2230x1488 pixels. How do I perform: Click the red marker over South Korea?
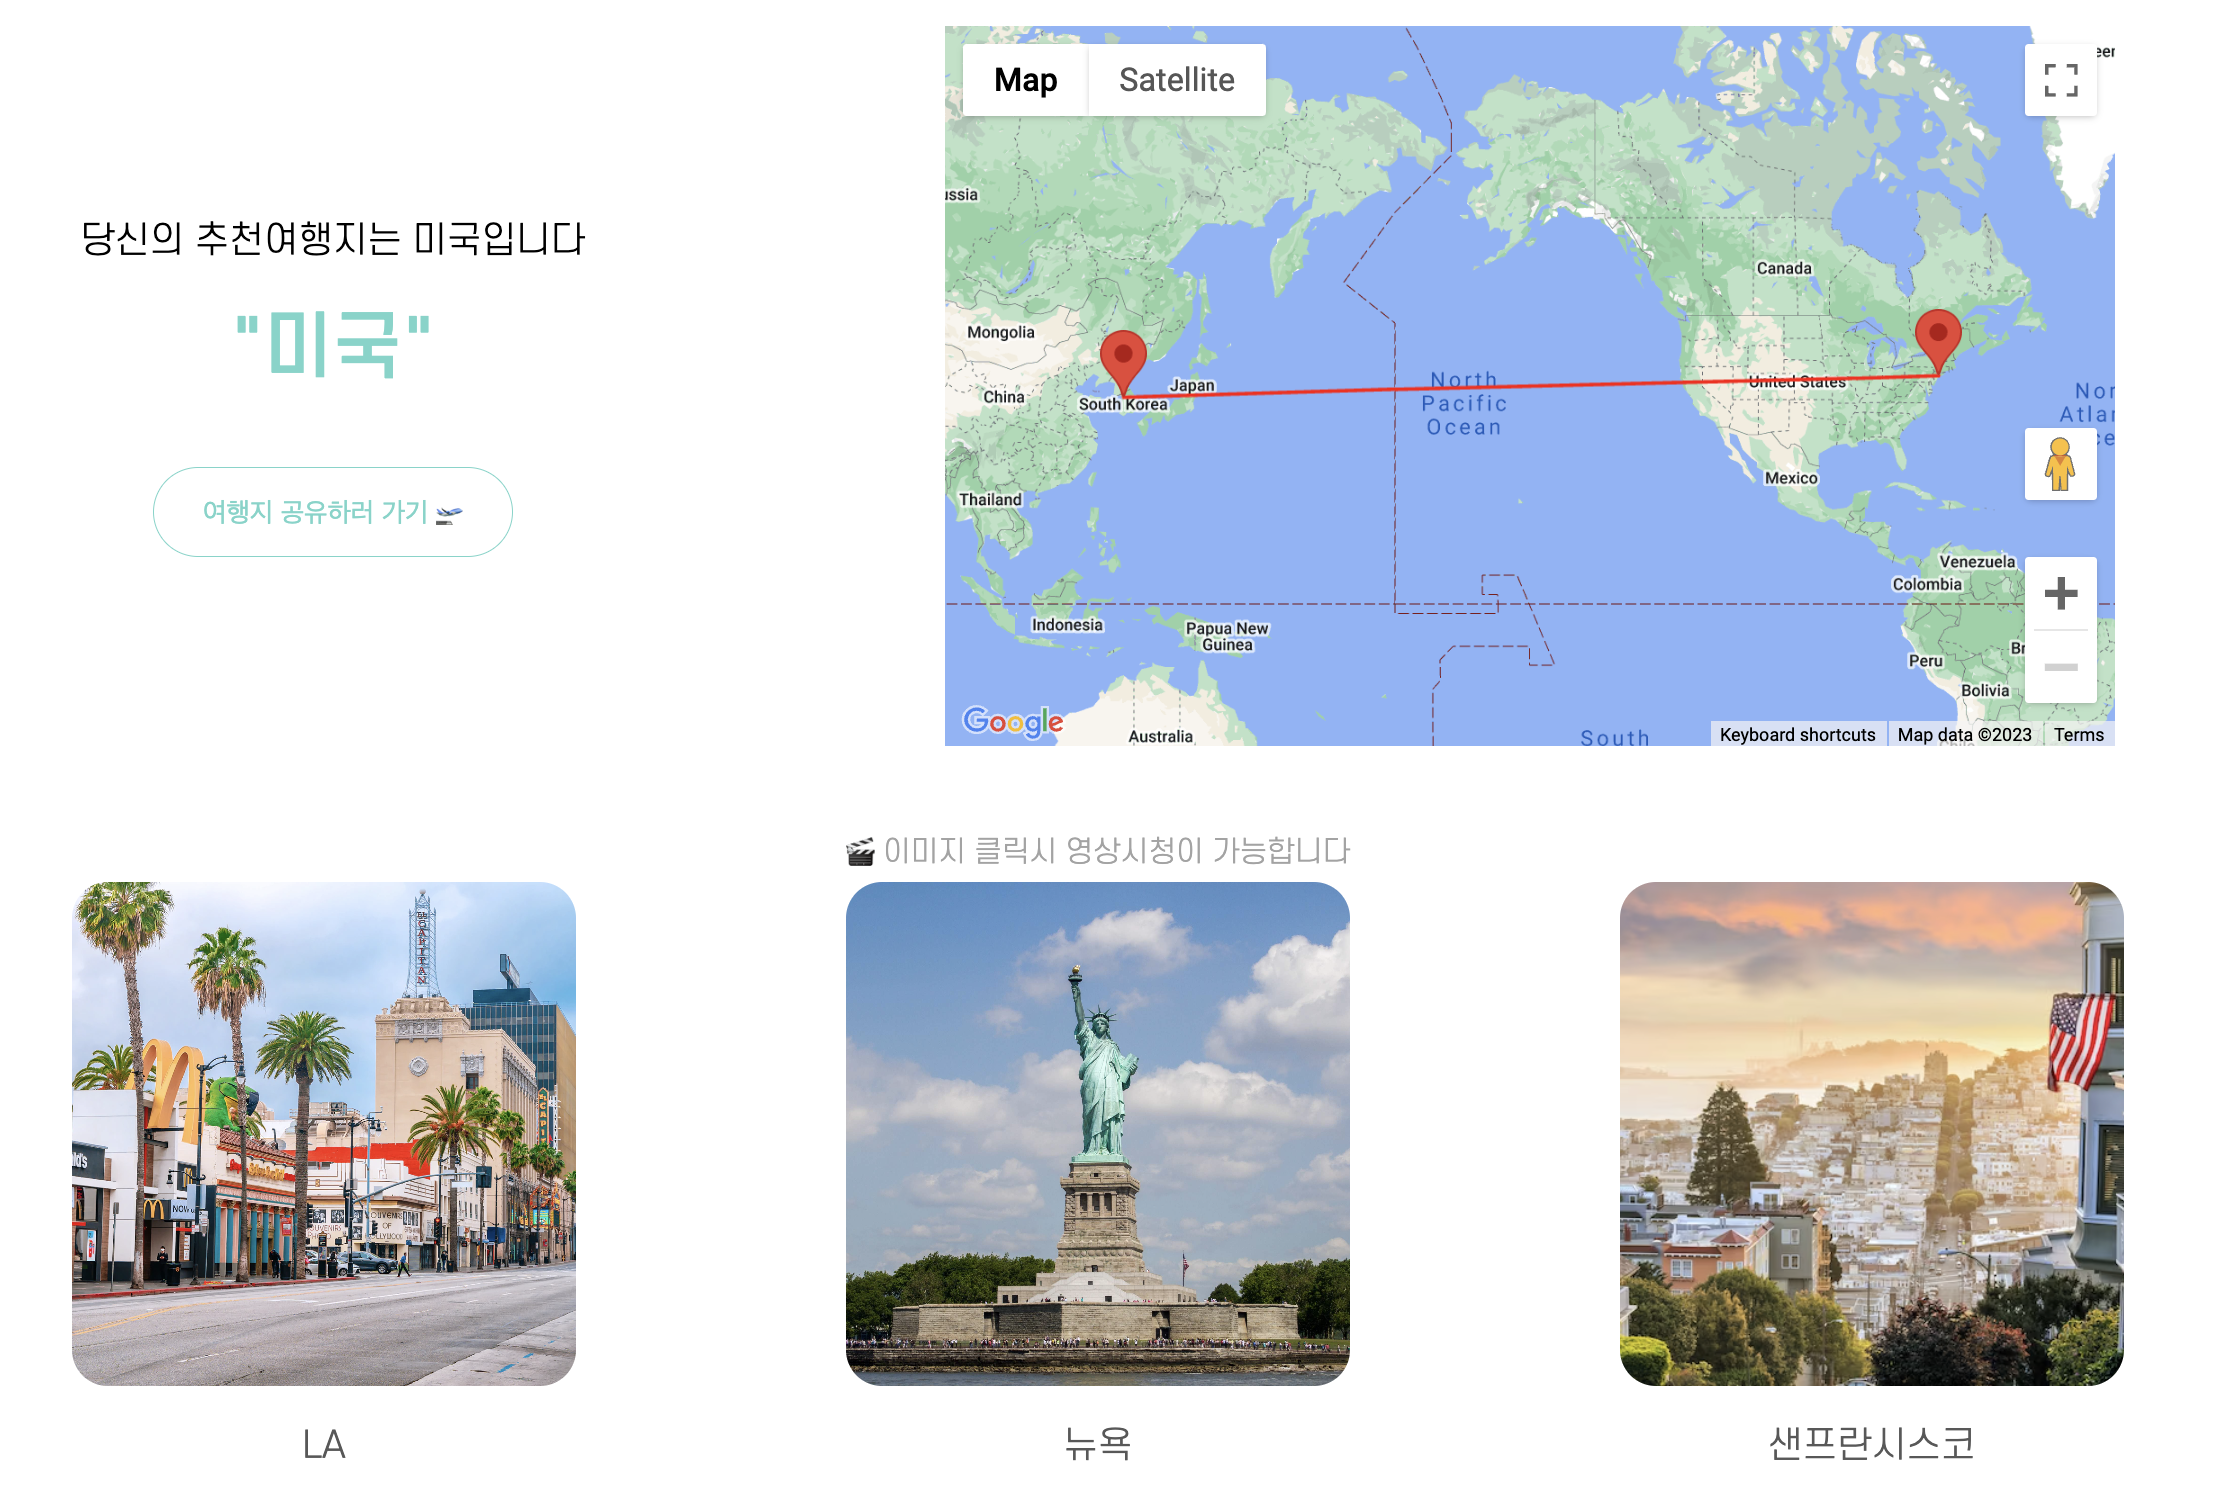click(1123, 357)
